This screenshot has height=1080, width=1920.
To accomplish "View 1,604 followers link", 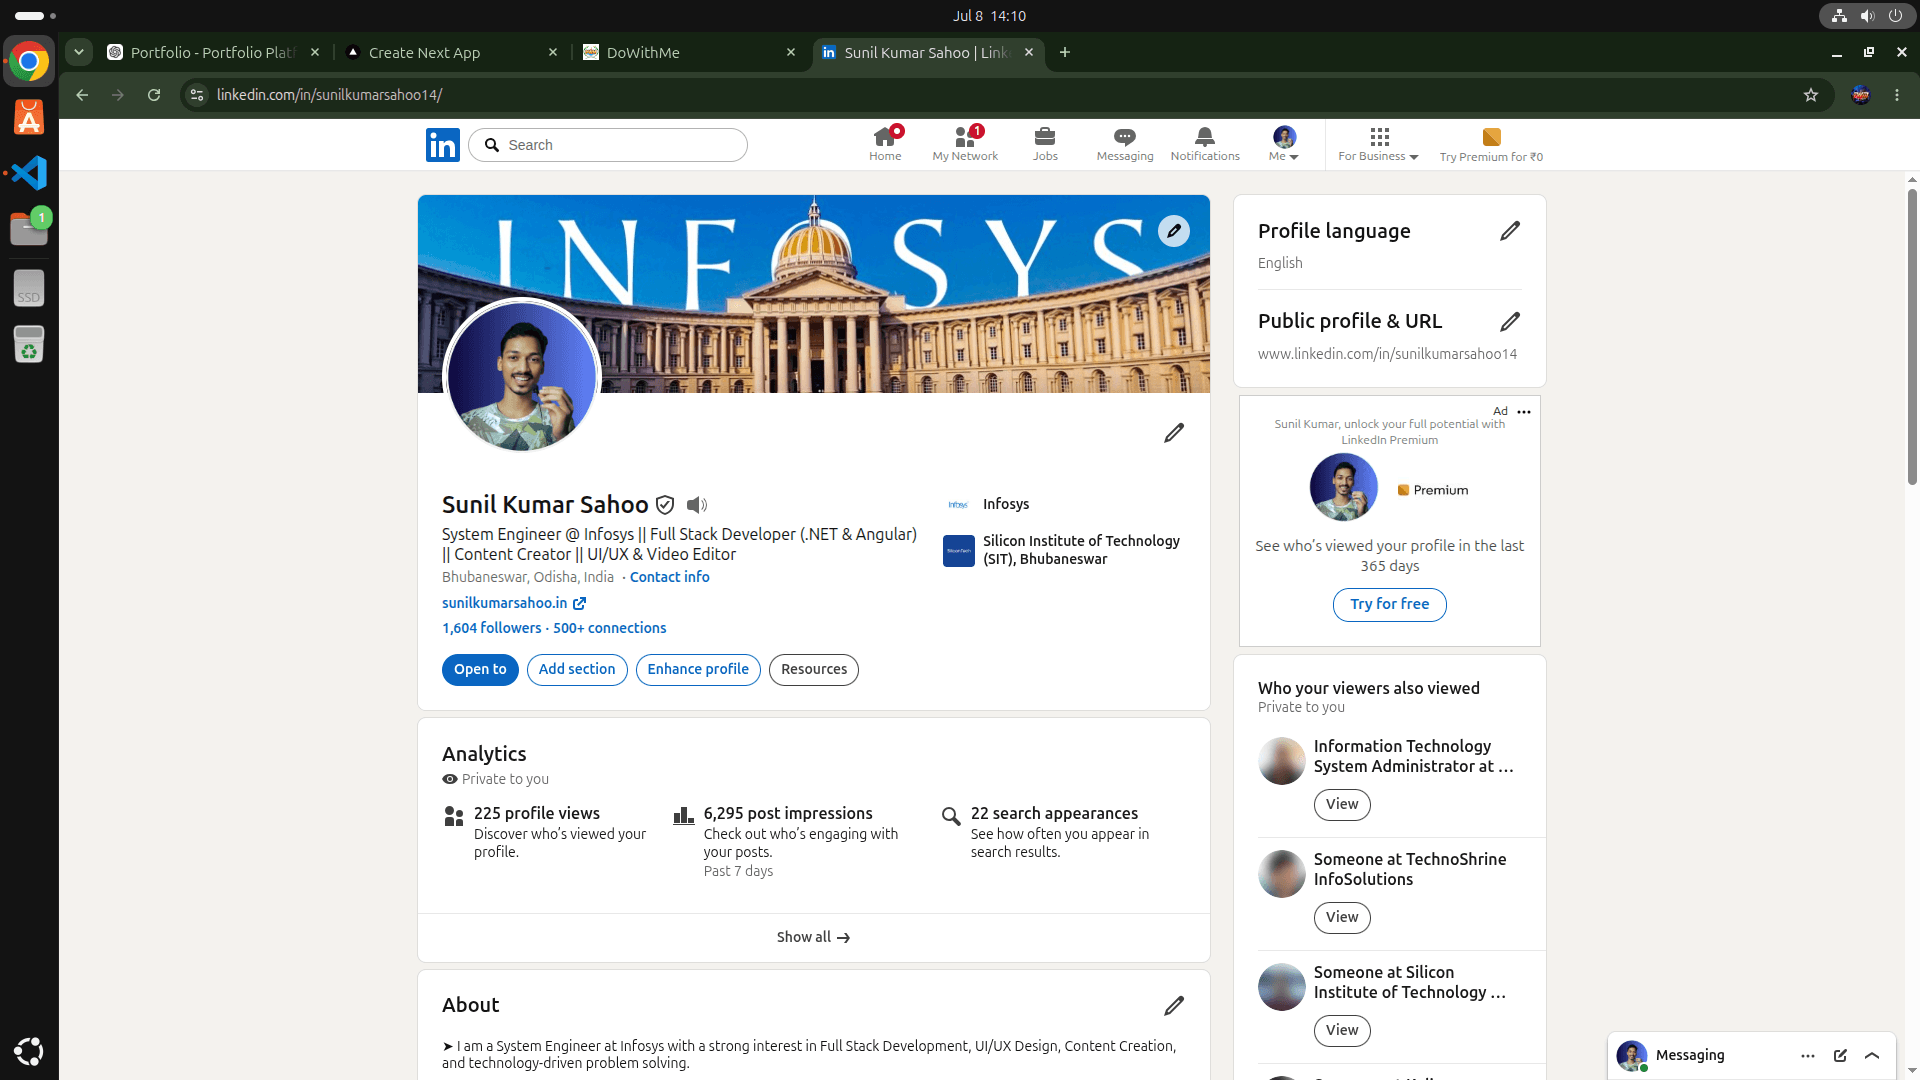I will 492,629.
